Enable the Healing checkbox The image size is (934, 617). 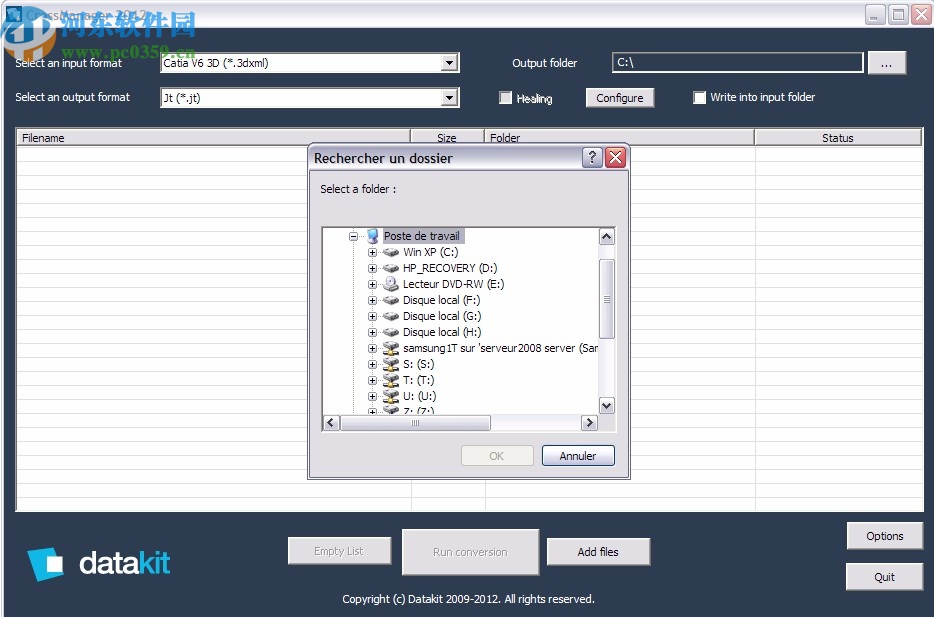click(x=506, y=97)
